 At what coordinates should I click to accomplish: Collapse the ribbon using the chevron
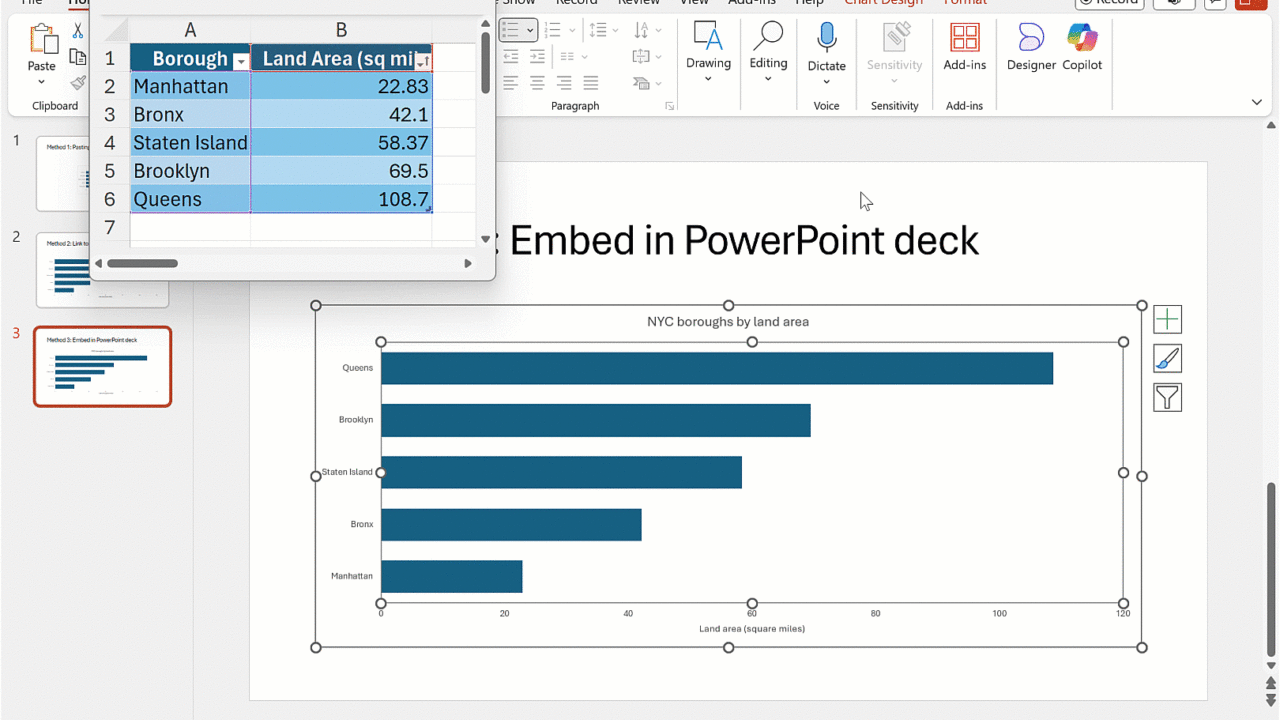pyautogui.click(x=1257, y=102)
